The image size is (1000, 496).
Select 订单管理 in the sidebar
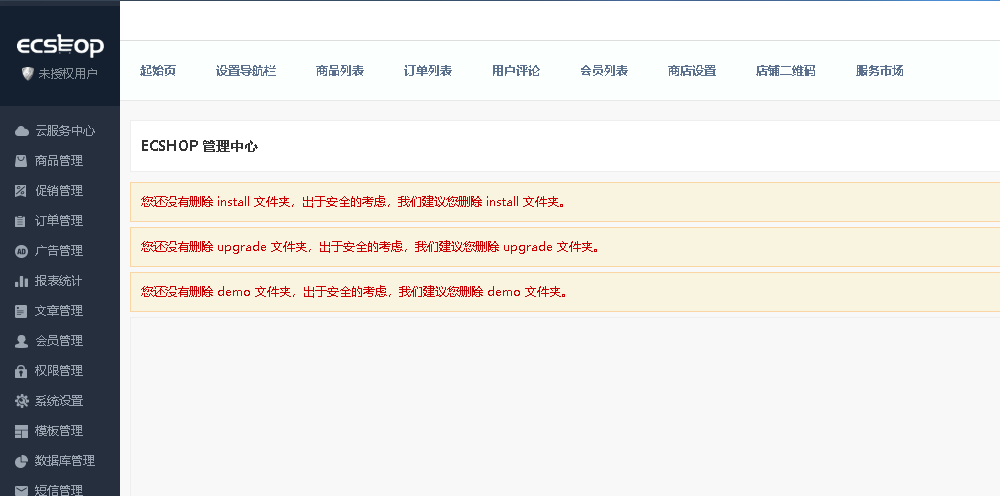click(60, 221)
